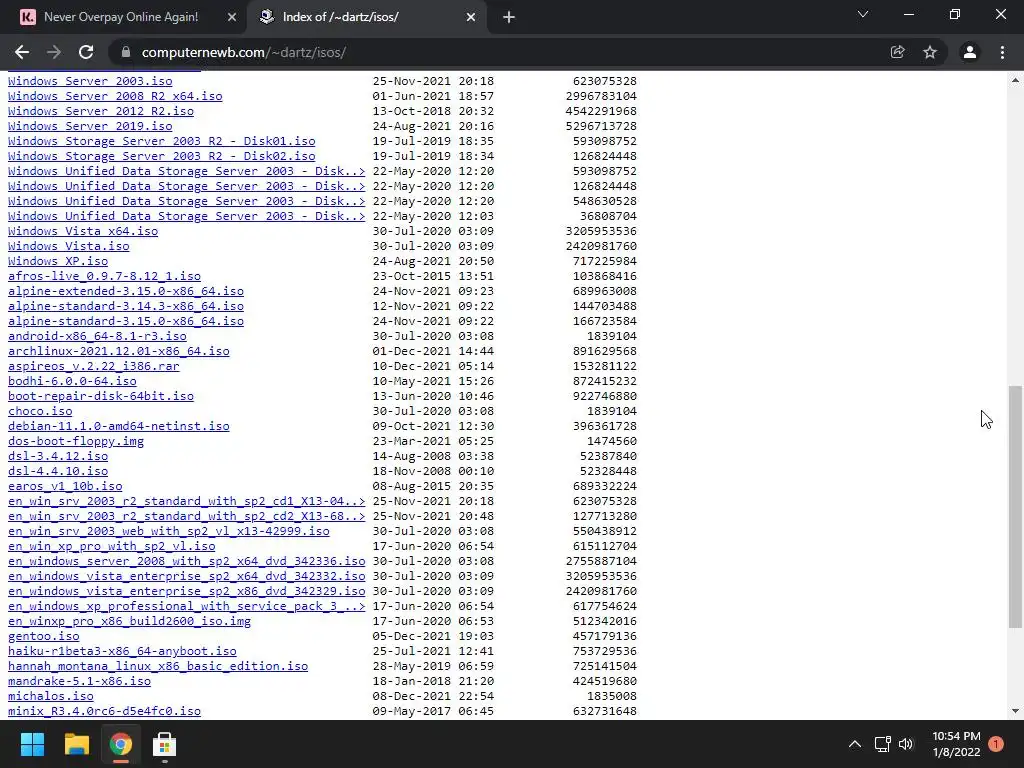The width and height of the screenshot is (1024, 768).
Task: Download debian-11.1.0-amd64-netinst.iso
Action: (119, 426)
